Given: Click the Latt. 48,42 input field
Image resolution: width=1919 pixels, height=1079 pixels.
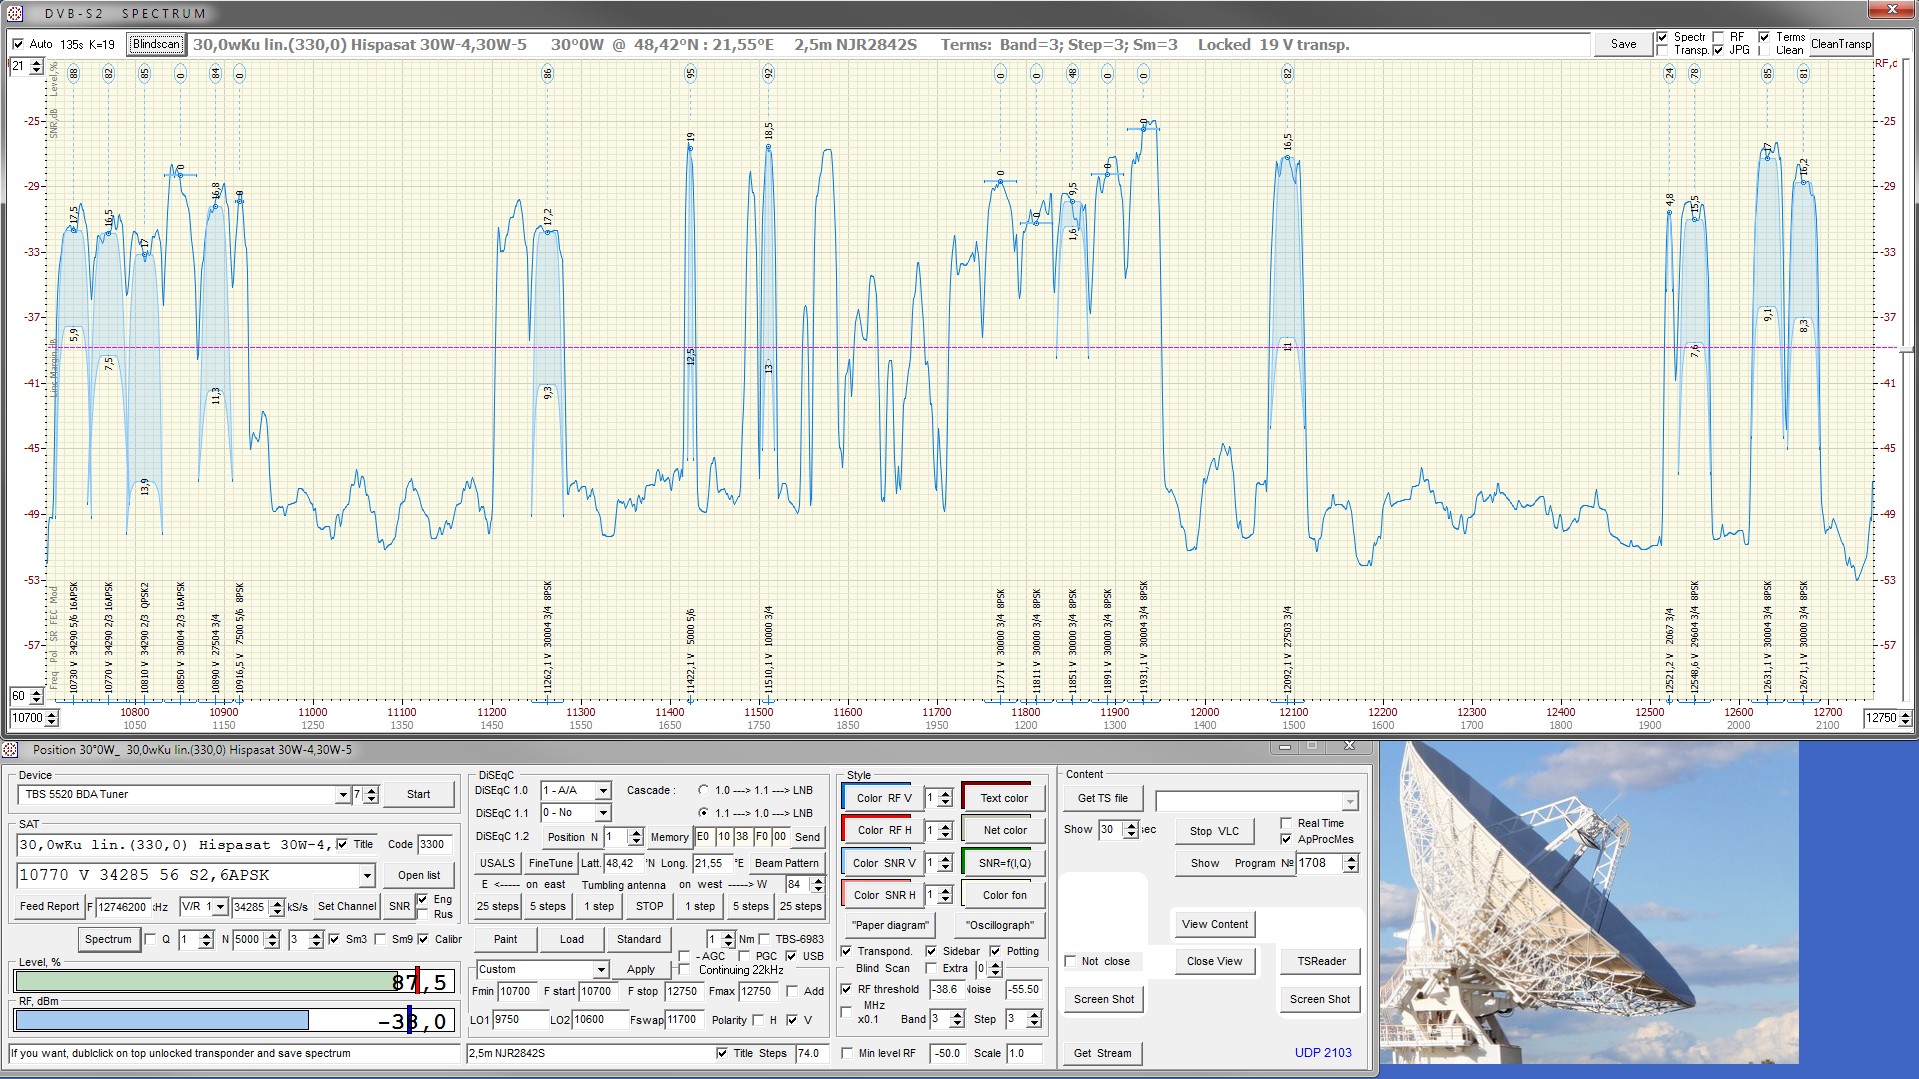Looking at the screenshot, I should [623, 863].
